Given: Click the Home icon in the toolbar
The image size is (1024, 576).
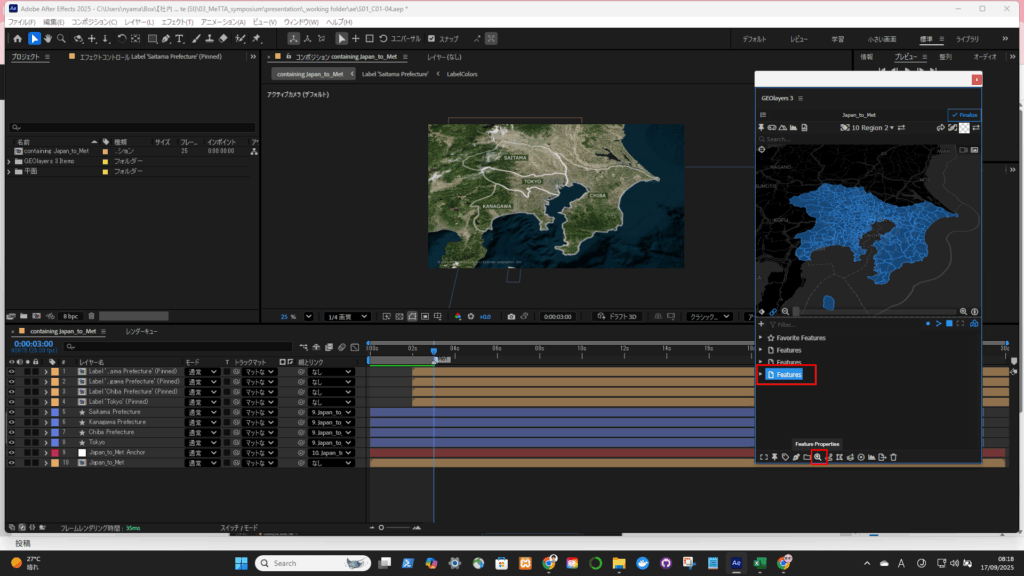Looking at the screenshot, I should point(20,38).
